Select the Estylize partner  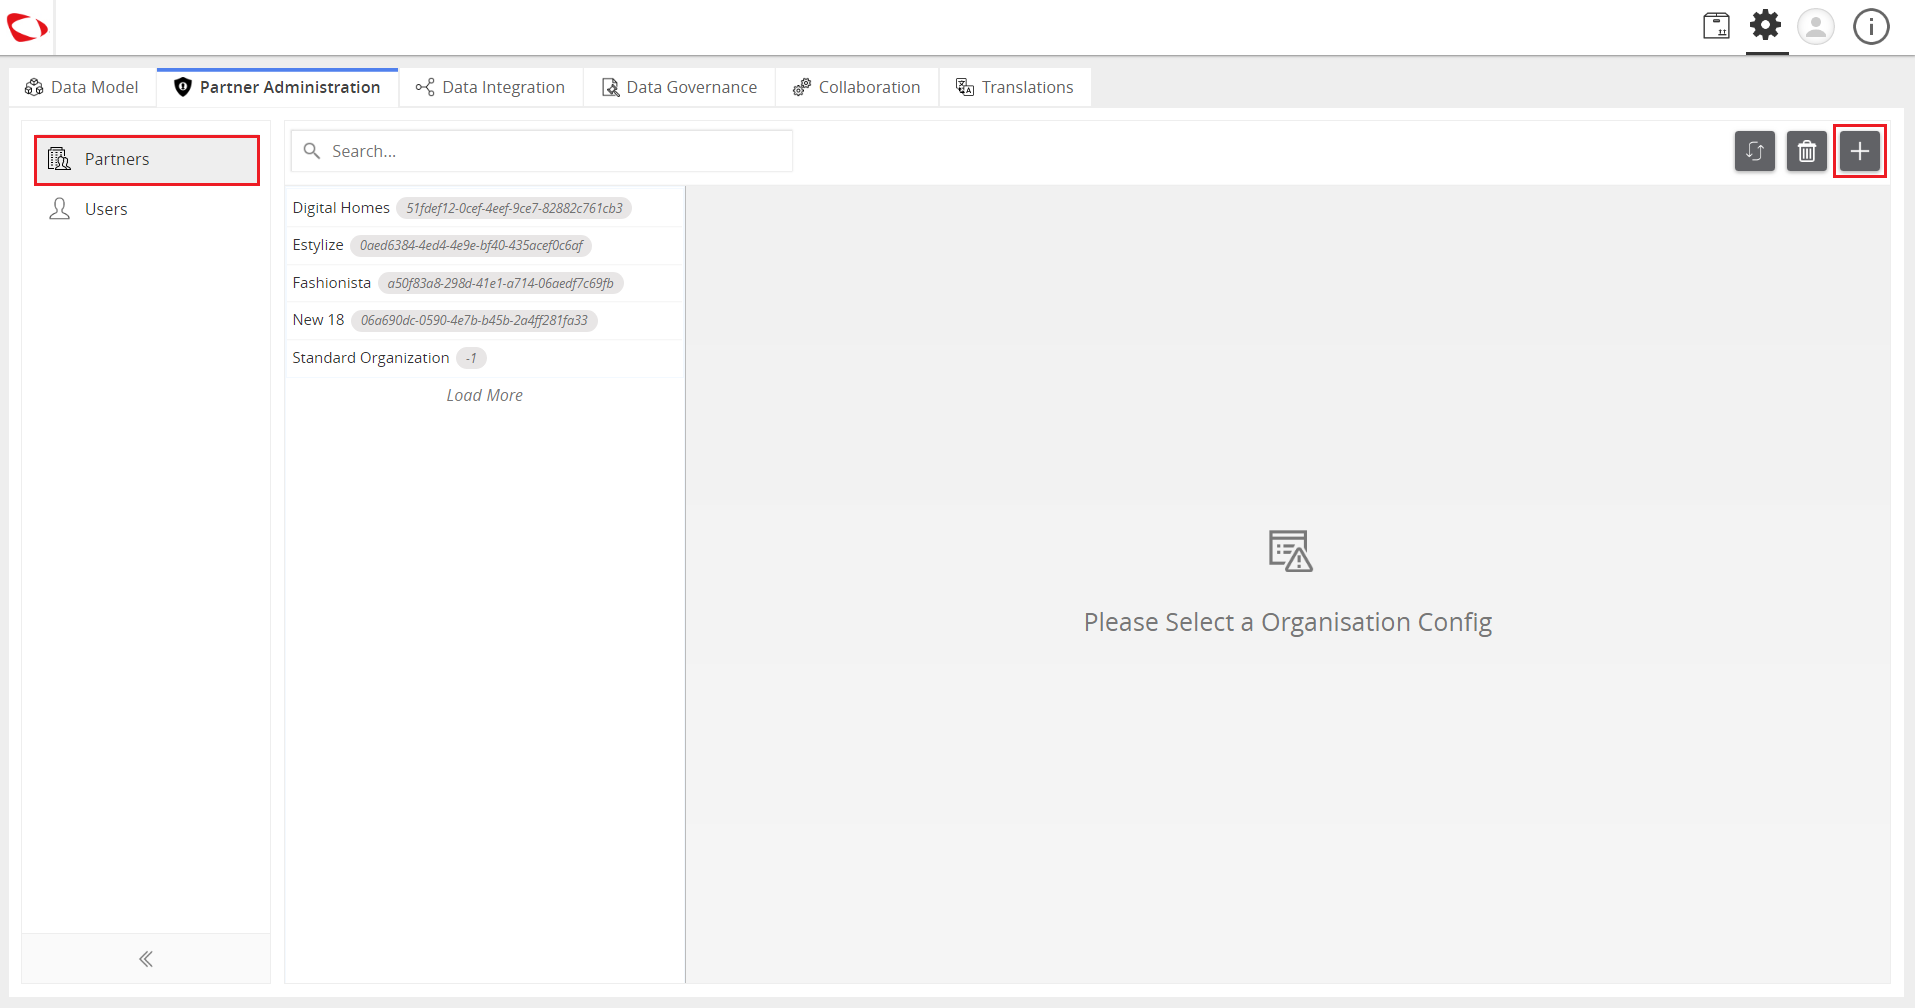(485, 245)
